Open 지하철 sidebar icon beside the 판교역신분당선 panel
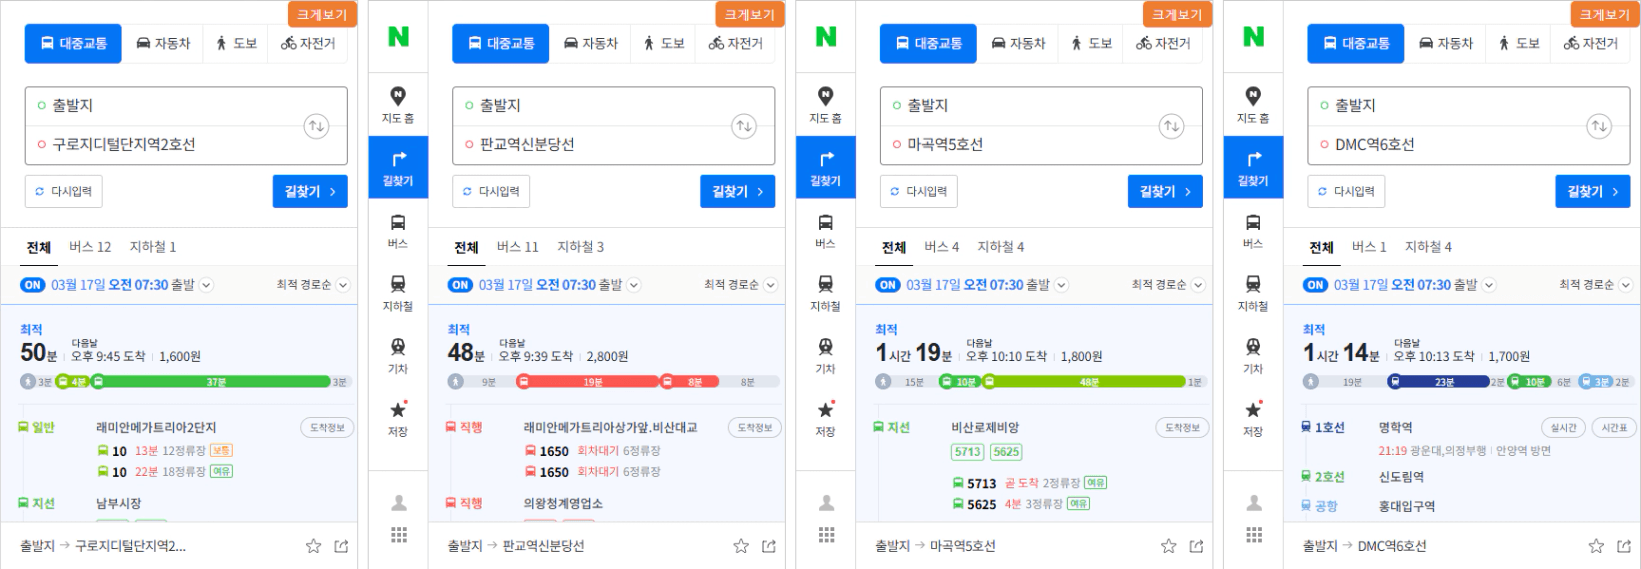This screenshot has width=1641, height=569. click(398, 293)
